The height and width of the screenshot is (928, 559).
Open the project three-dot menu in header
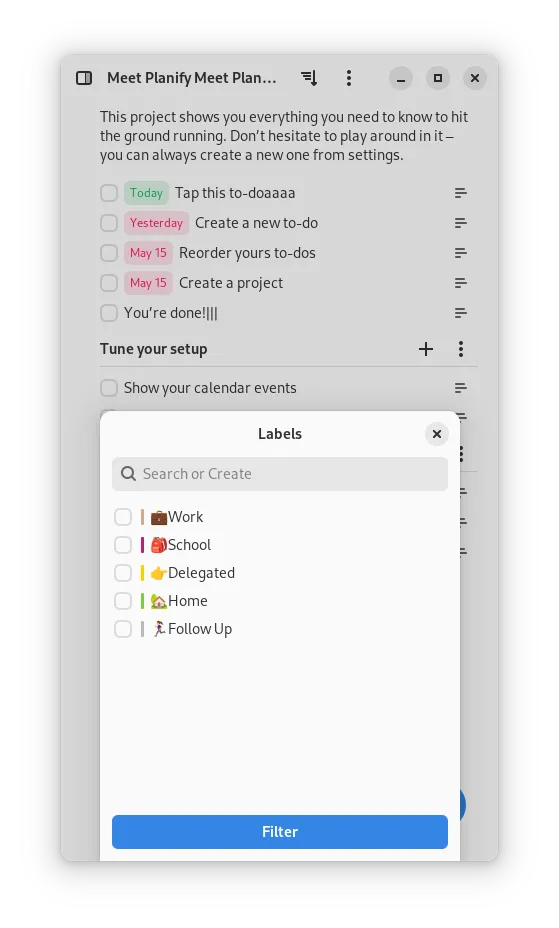pos(349,78)
